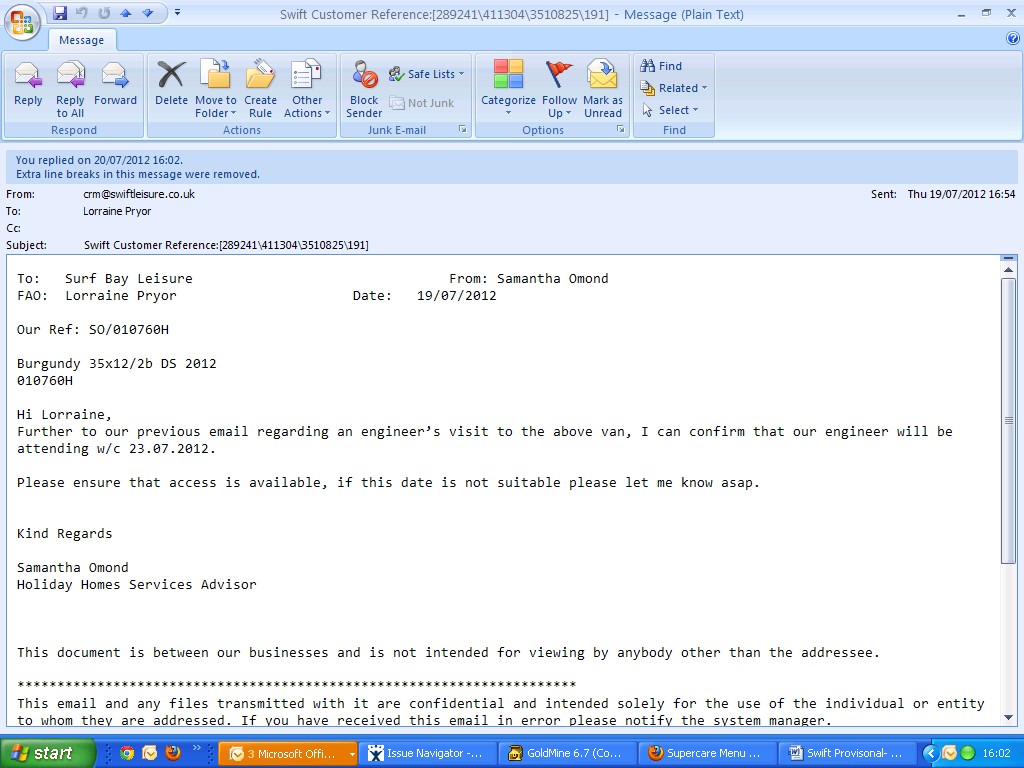This screenshot has width=1024, height=768.
Task: Click Reply to All
Action: click(x=70, y=89)
